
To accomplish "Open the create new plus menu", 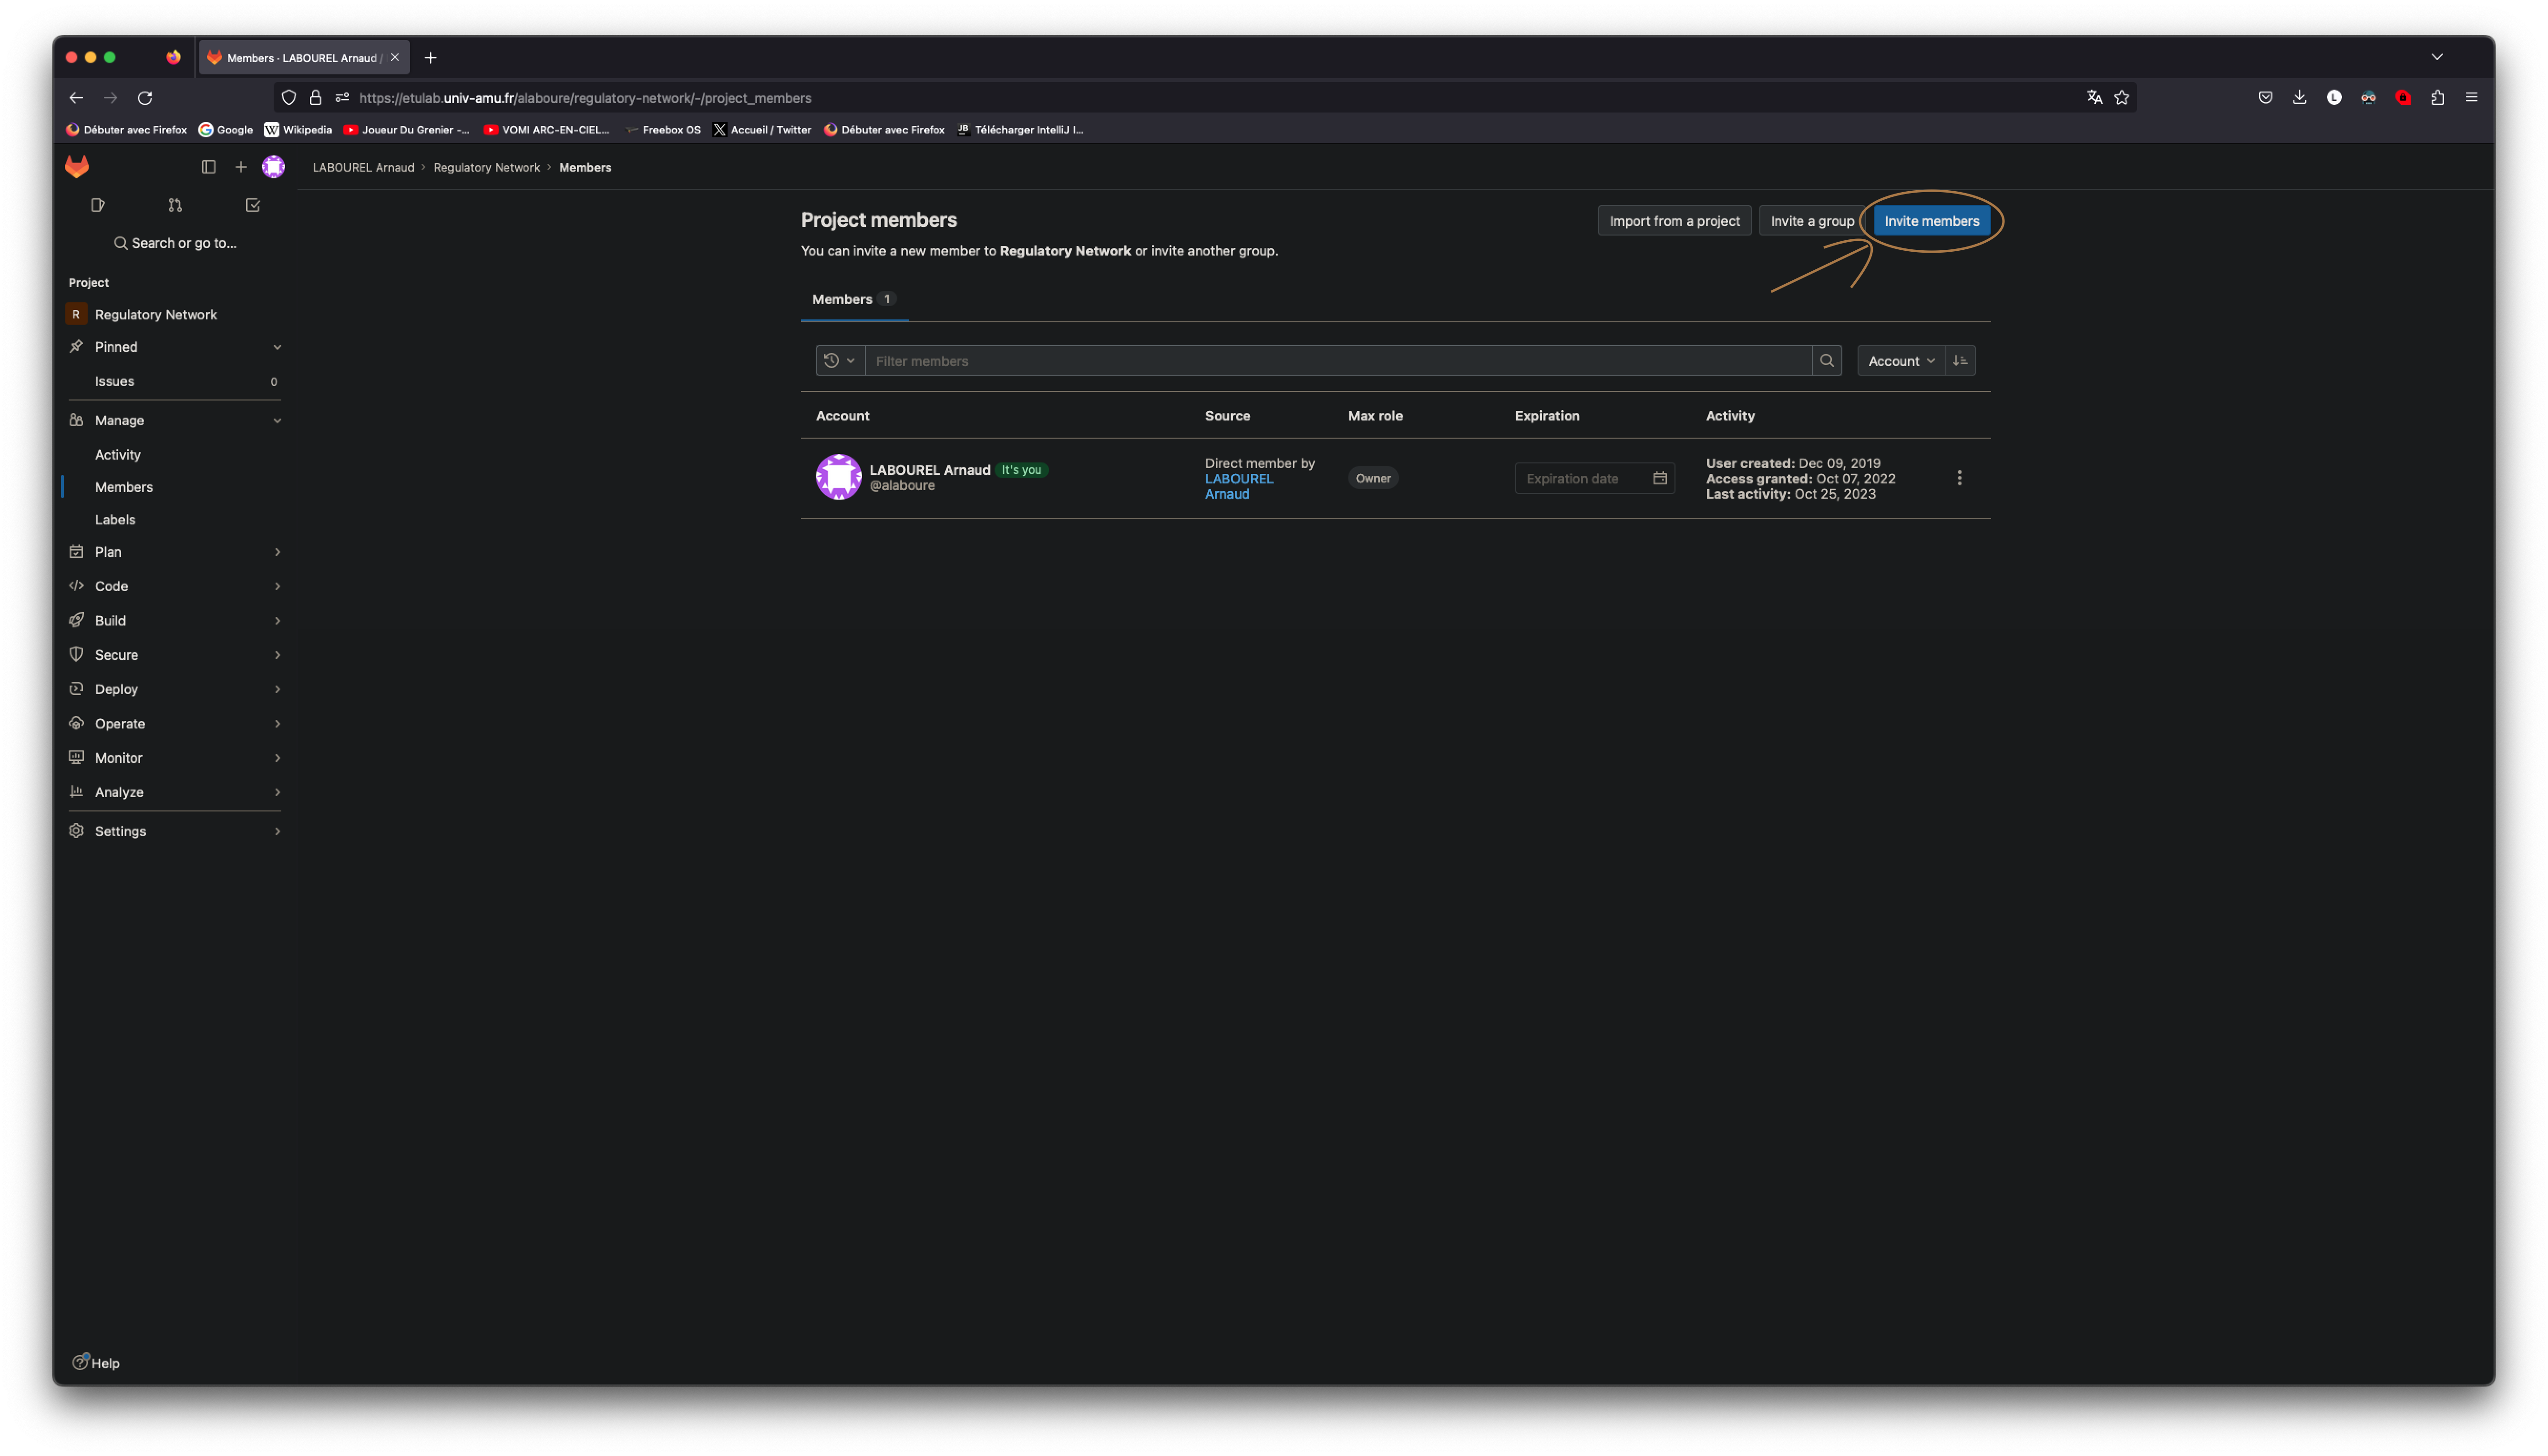I will pos(241,167).
